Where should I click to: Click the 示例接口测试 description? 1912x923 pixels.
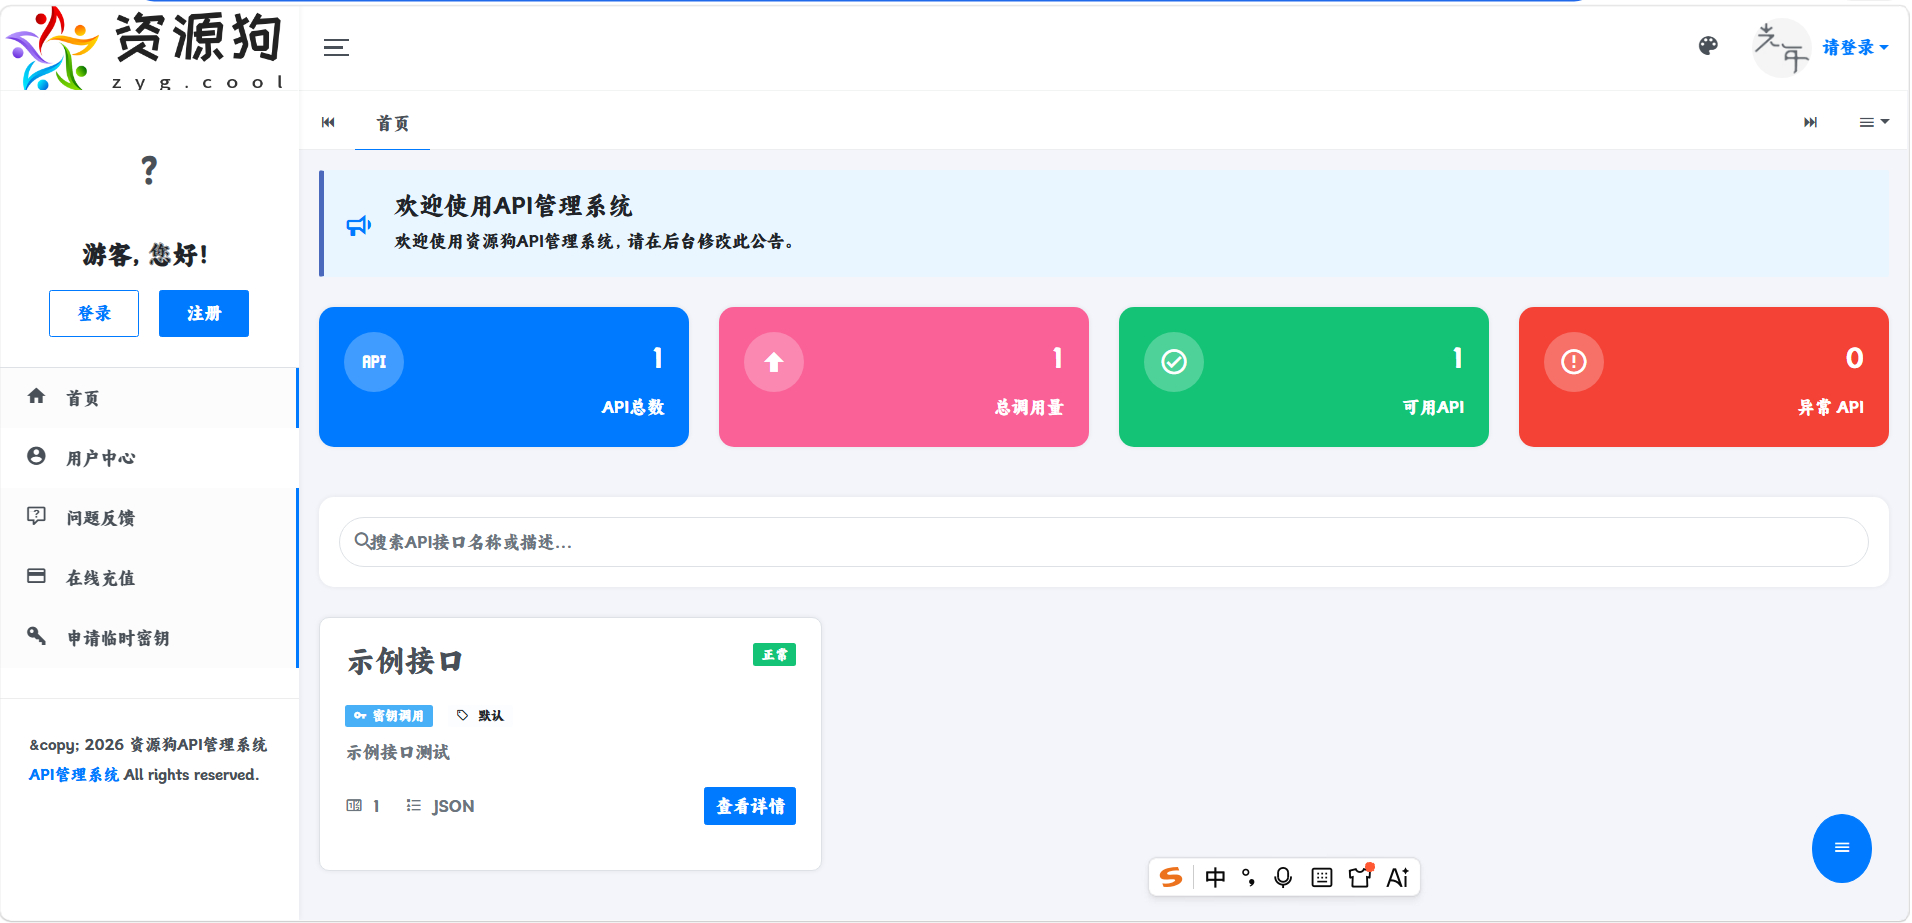click(398, 752)
